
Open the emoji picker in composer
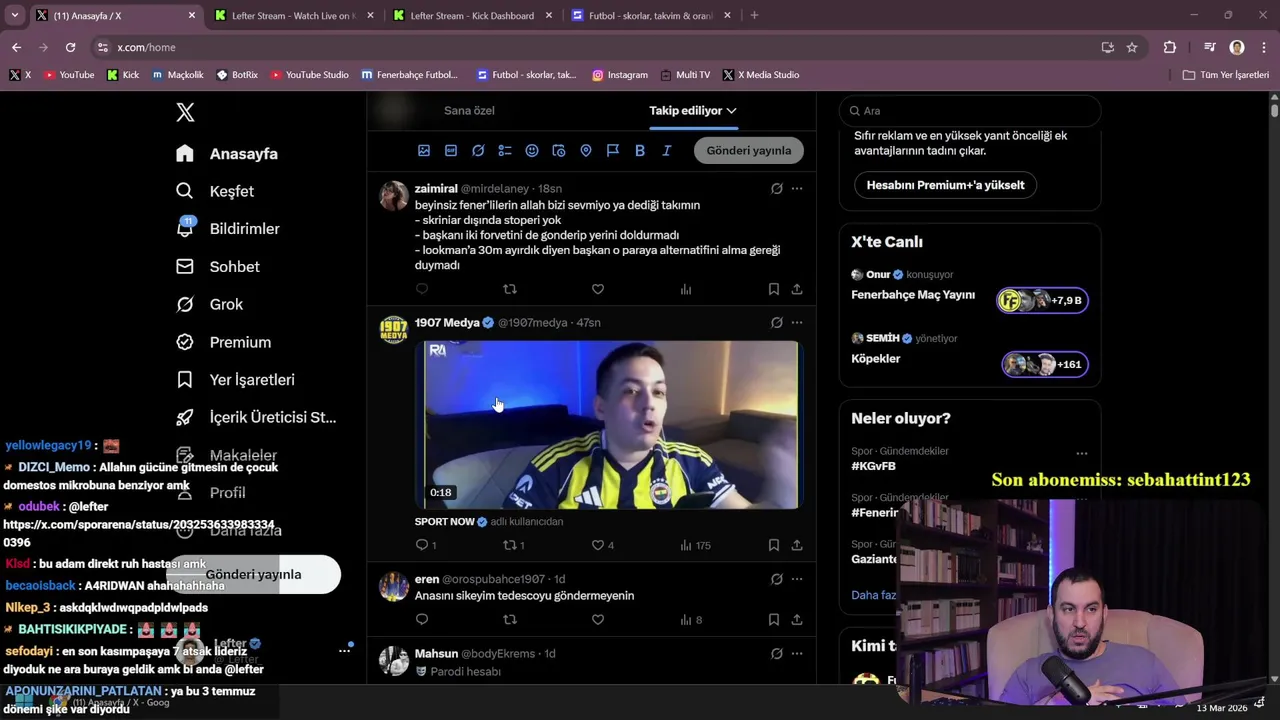click(x=532, y=151)
